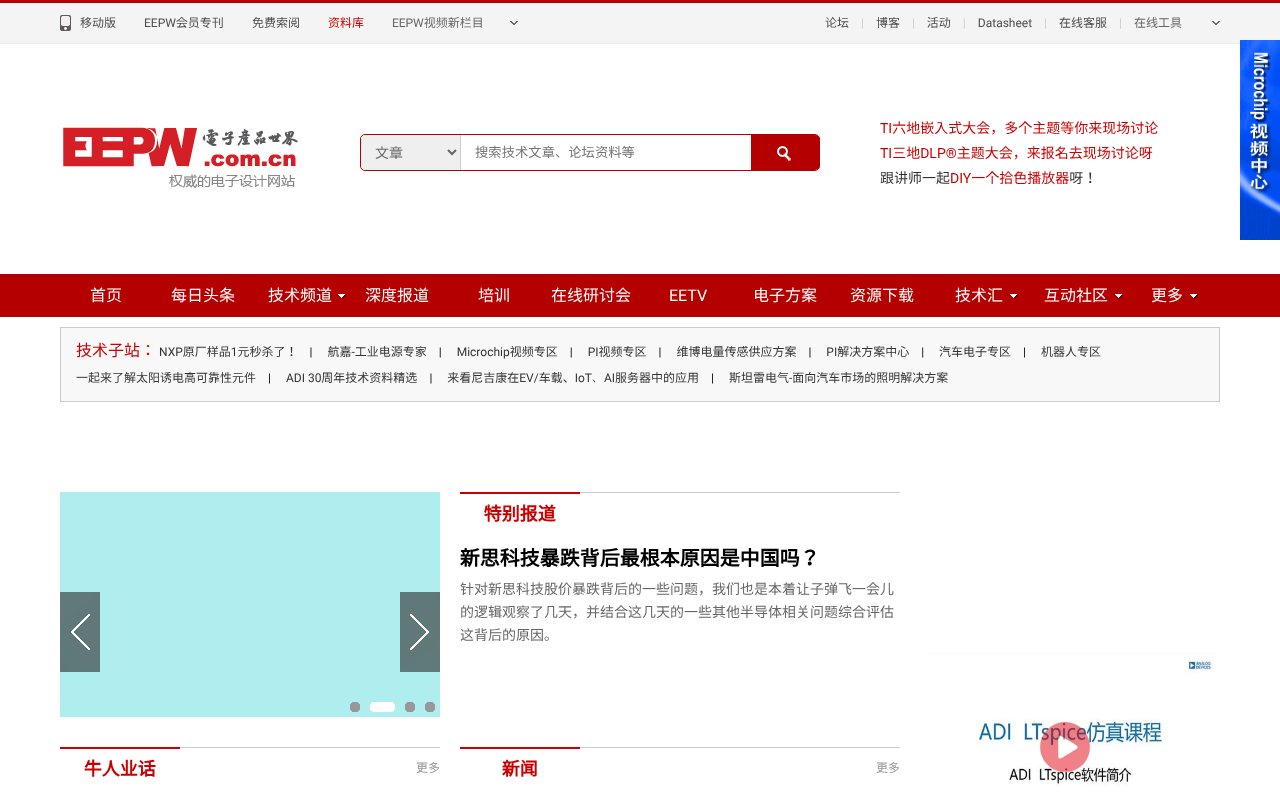1280x800 pixels.
Task: Click the Analog Devices logo
Action: (1199, 664)
